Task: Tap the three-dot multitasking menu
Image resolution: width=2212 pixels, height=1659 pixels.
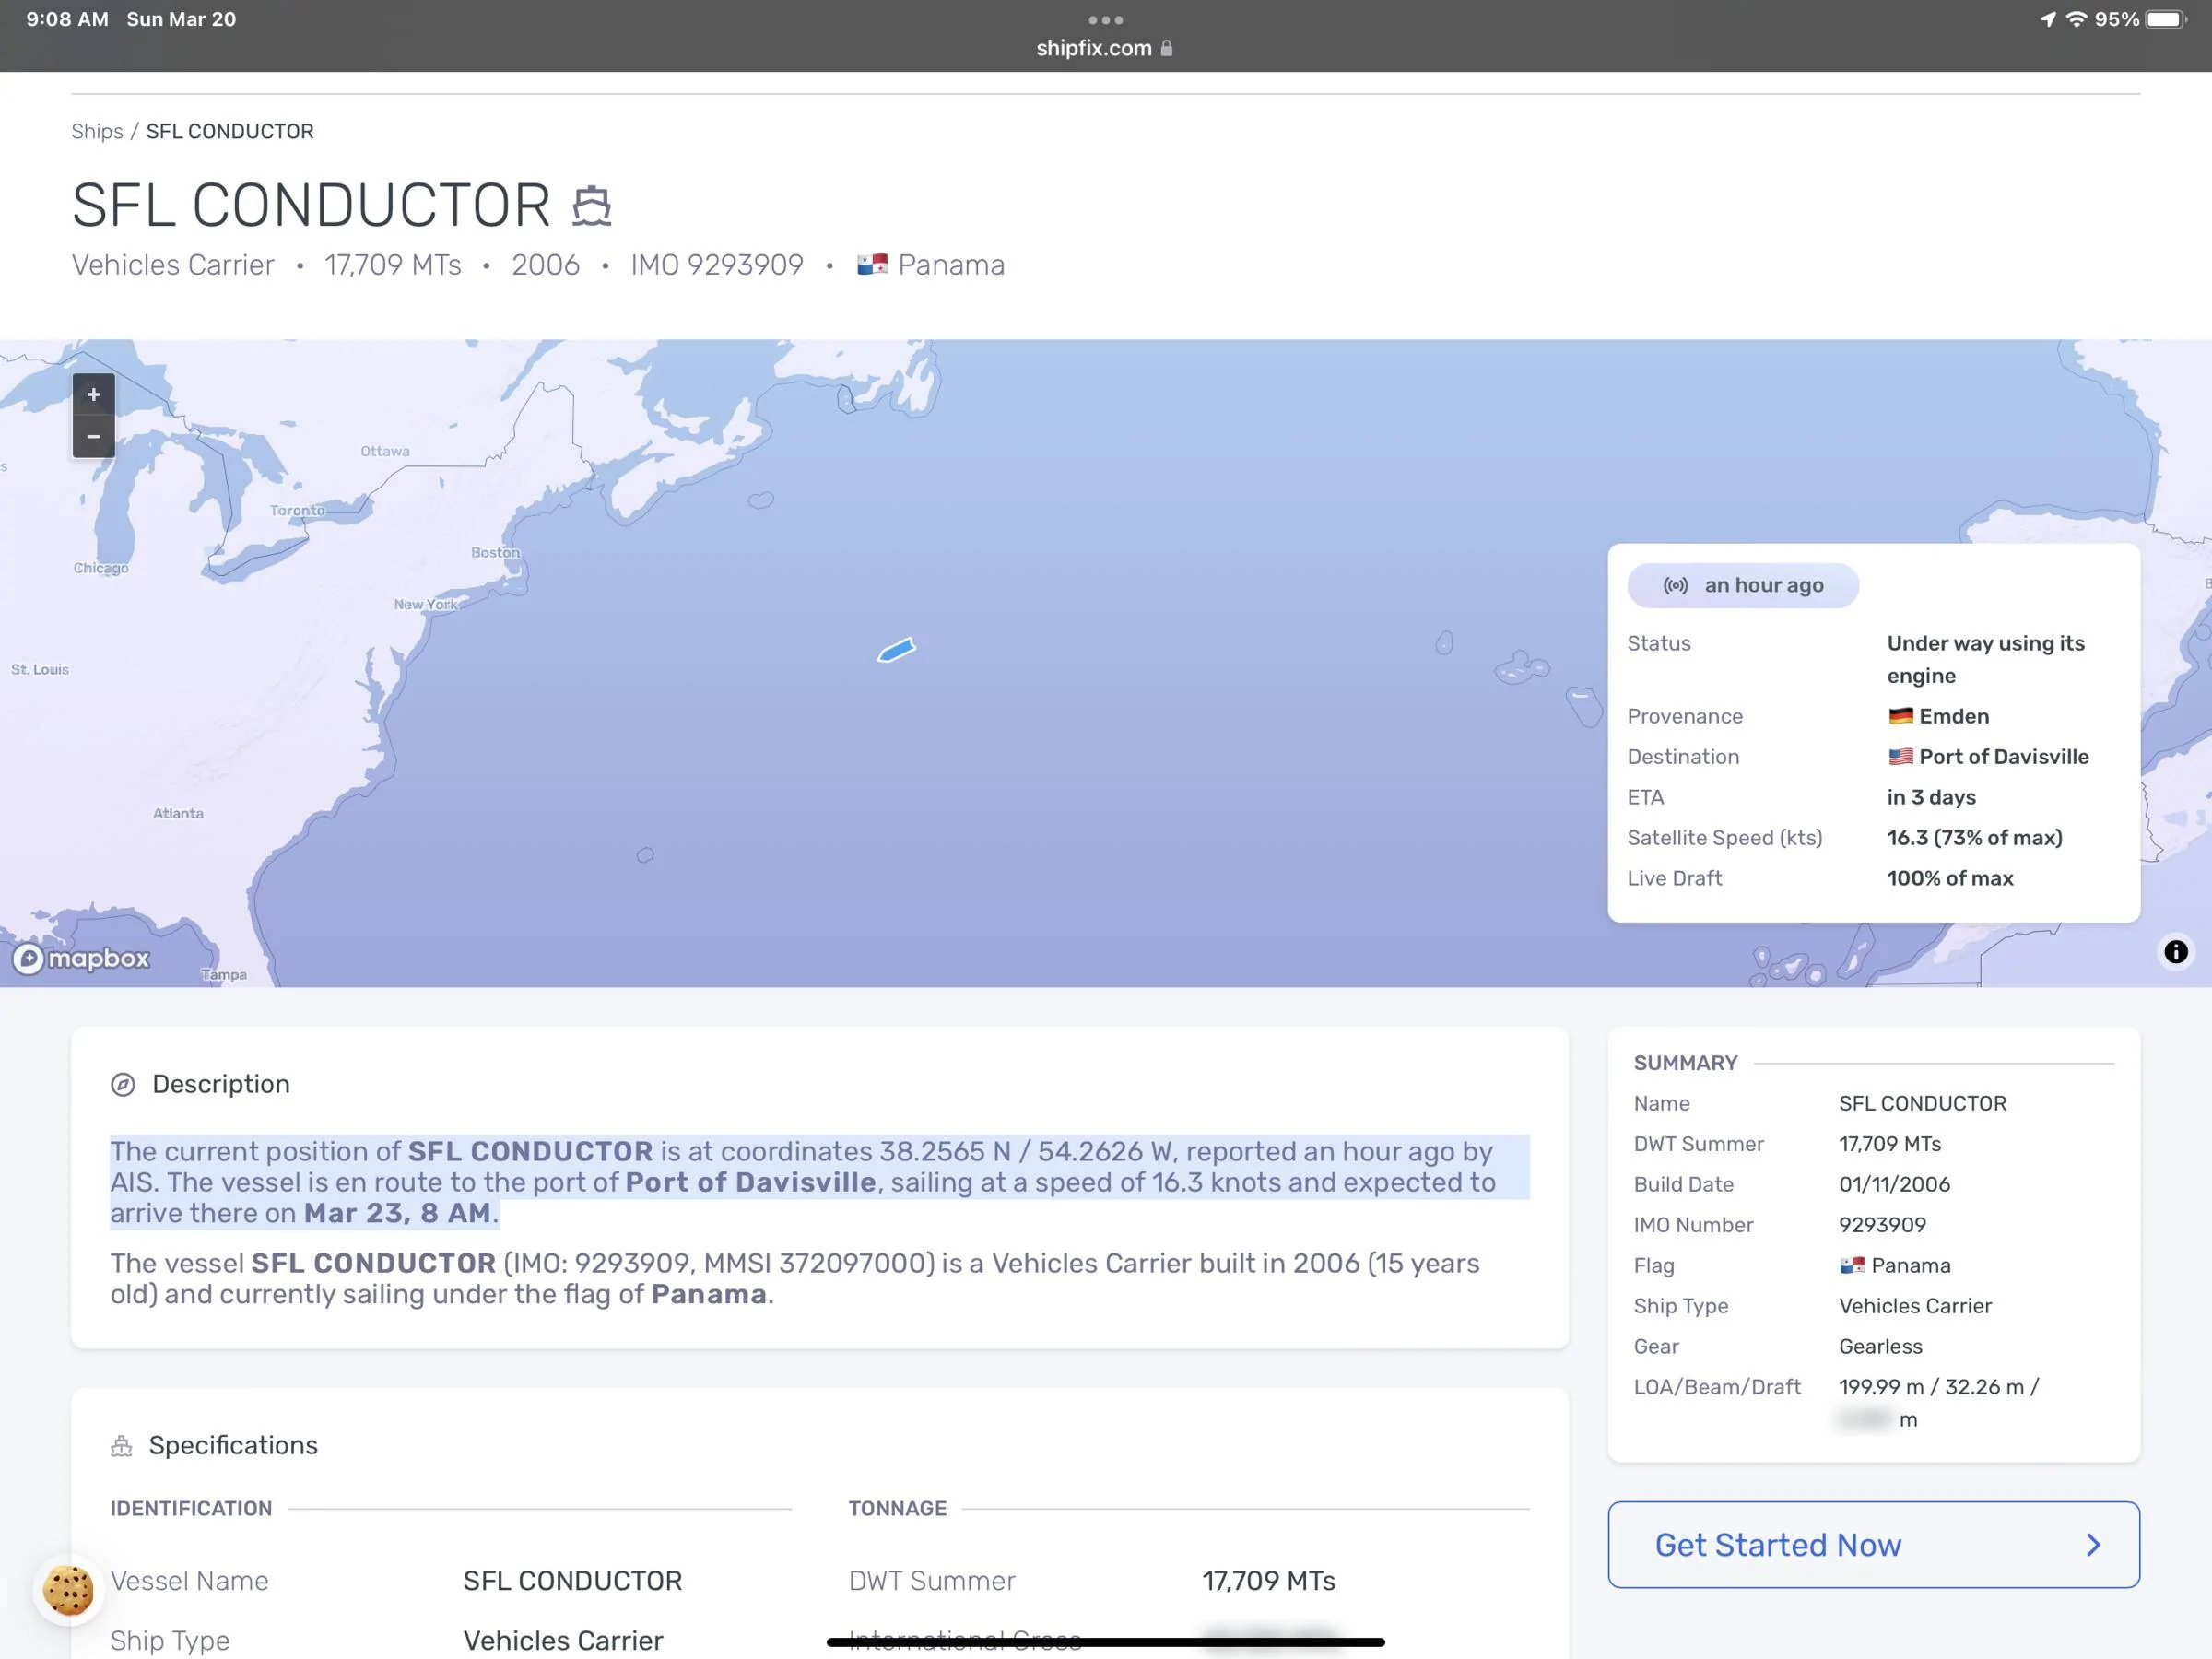Action: tap(1105, 20)
